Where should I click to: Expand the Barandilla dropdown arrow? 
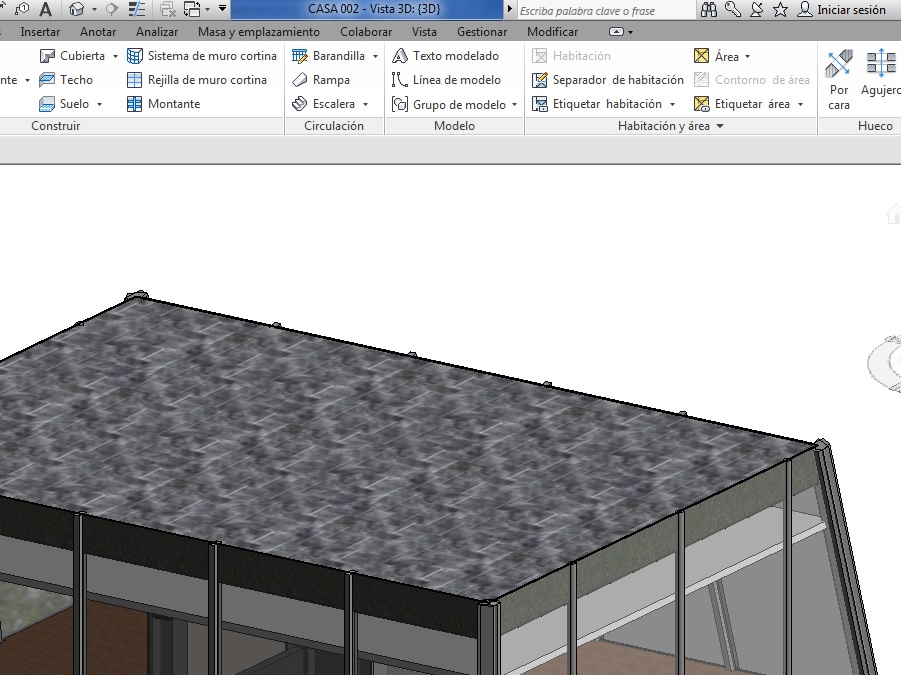[x=376, y=57]
